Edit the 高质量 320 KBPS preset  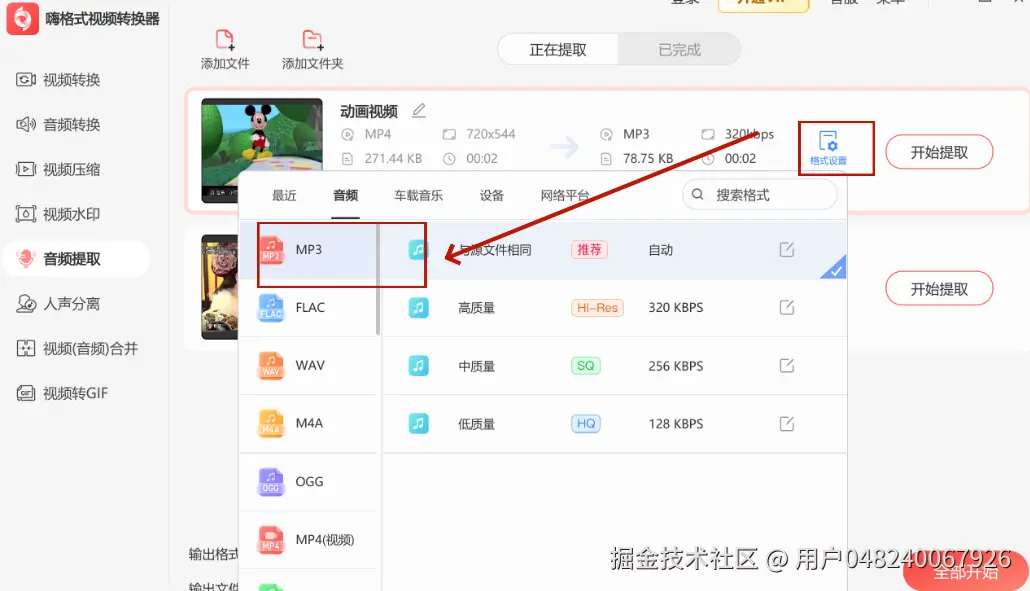pos(787,307)
